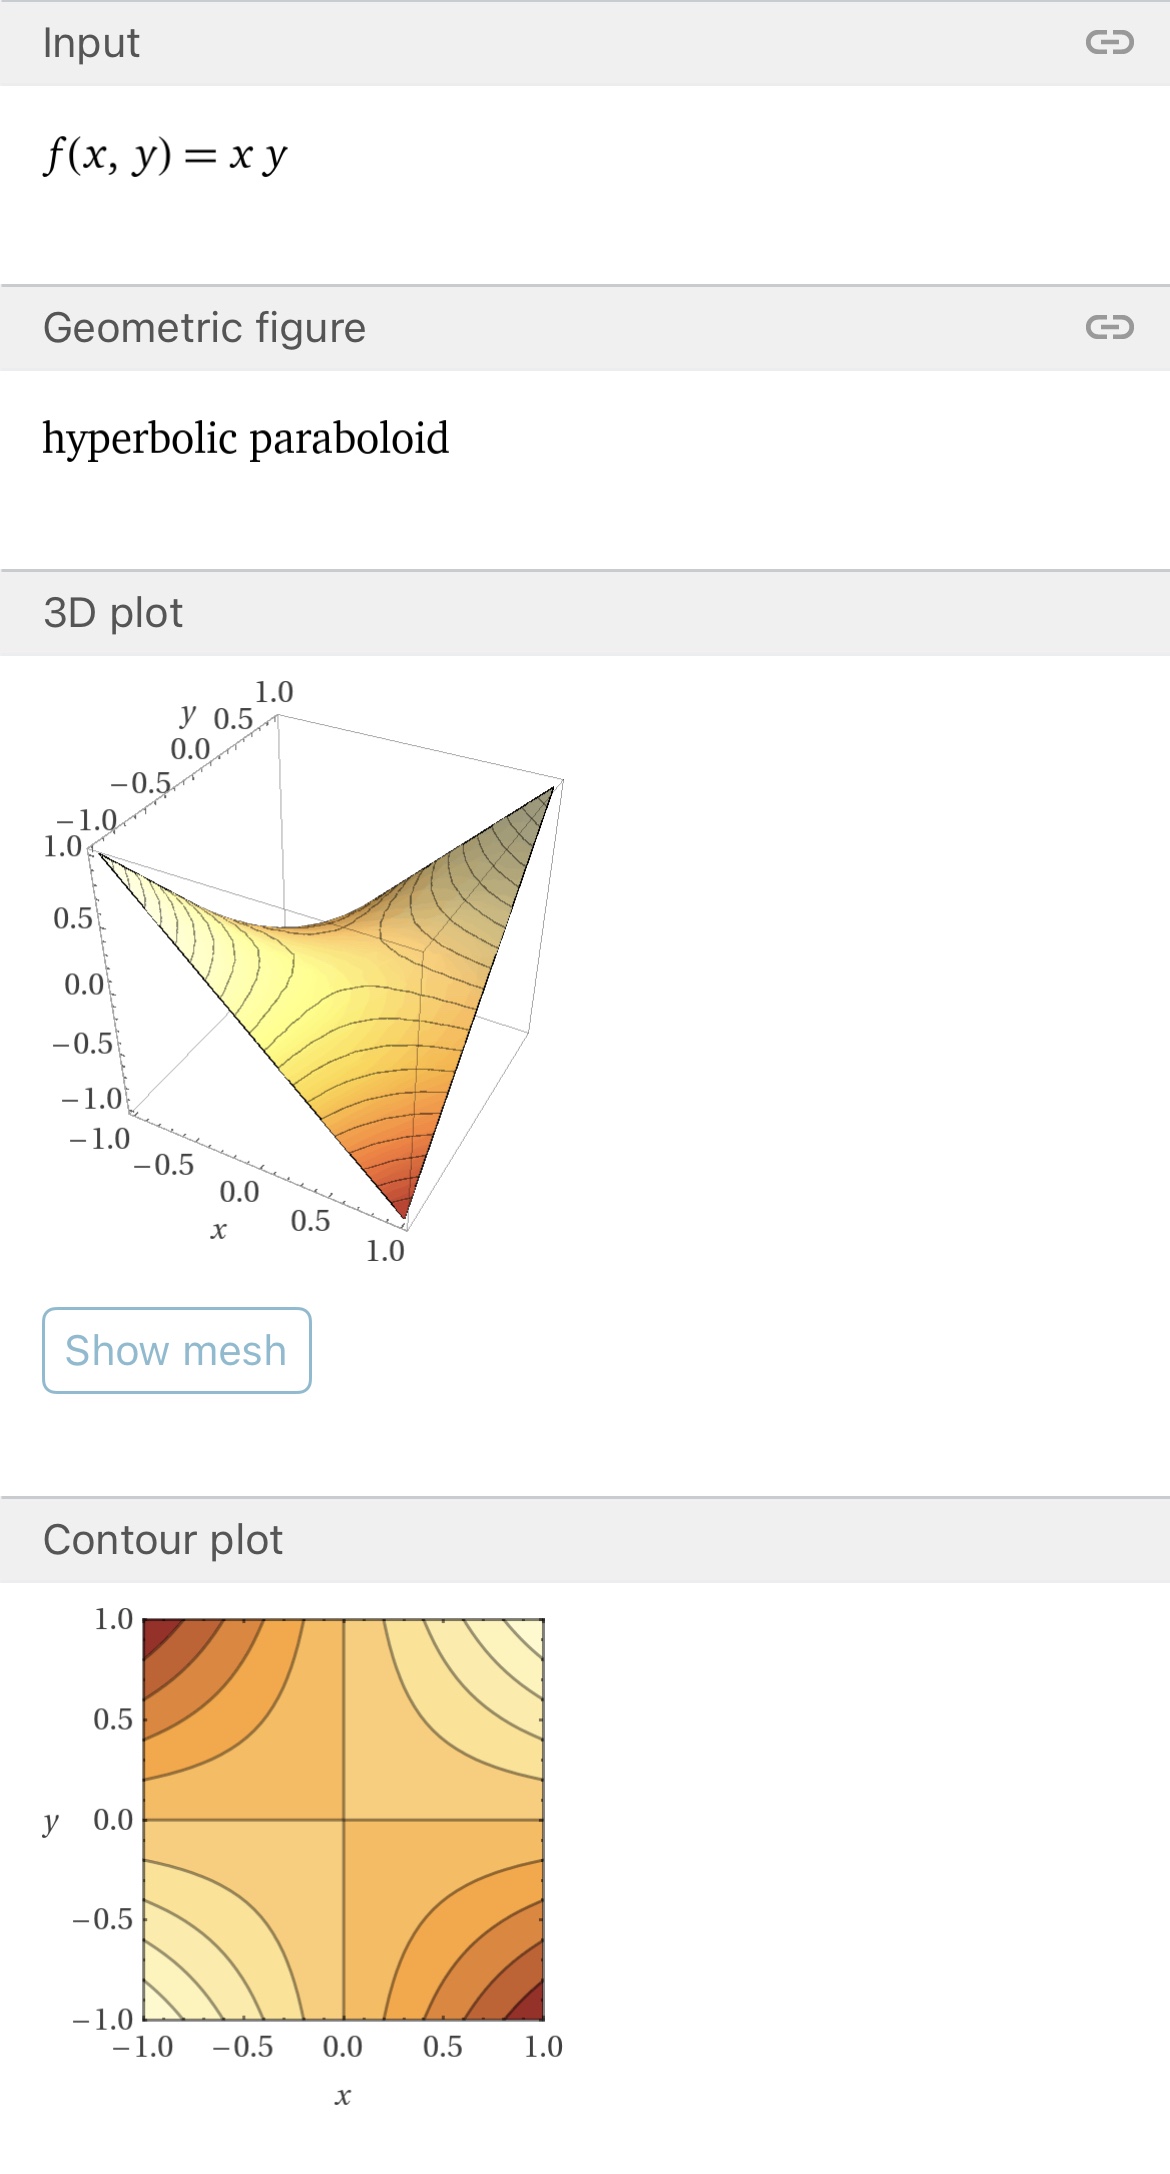Screen dimensions: 1170x2174
Task: Click the origin crossing in the contour plot
Action: coord(344,1819)
